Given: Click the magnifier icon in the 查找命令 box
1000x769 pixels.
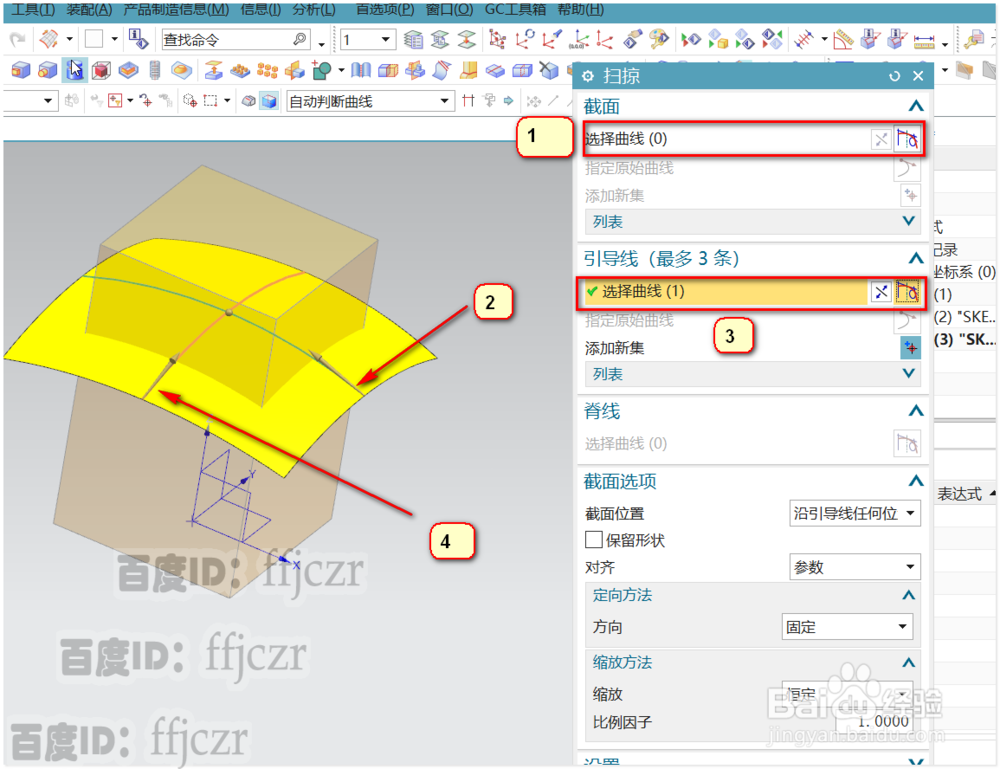Looking at the screenshot, I should pyautogui.click(x=298, y=37).
